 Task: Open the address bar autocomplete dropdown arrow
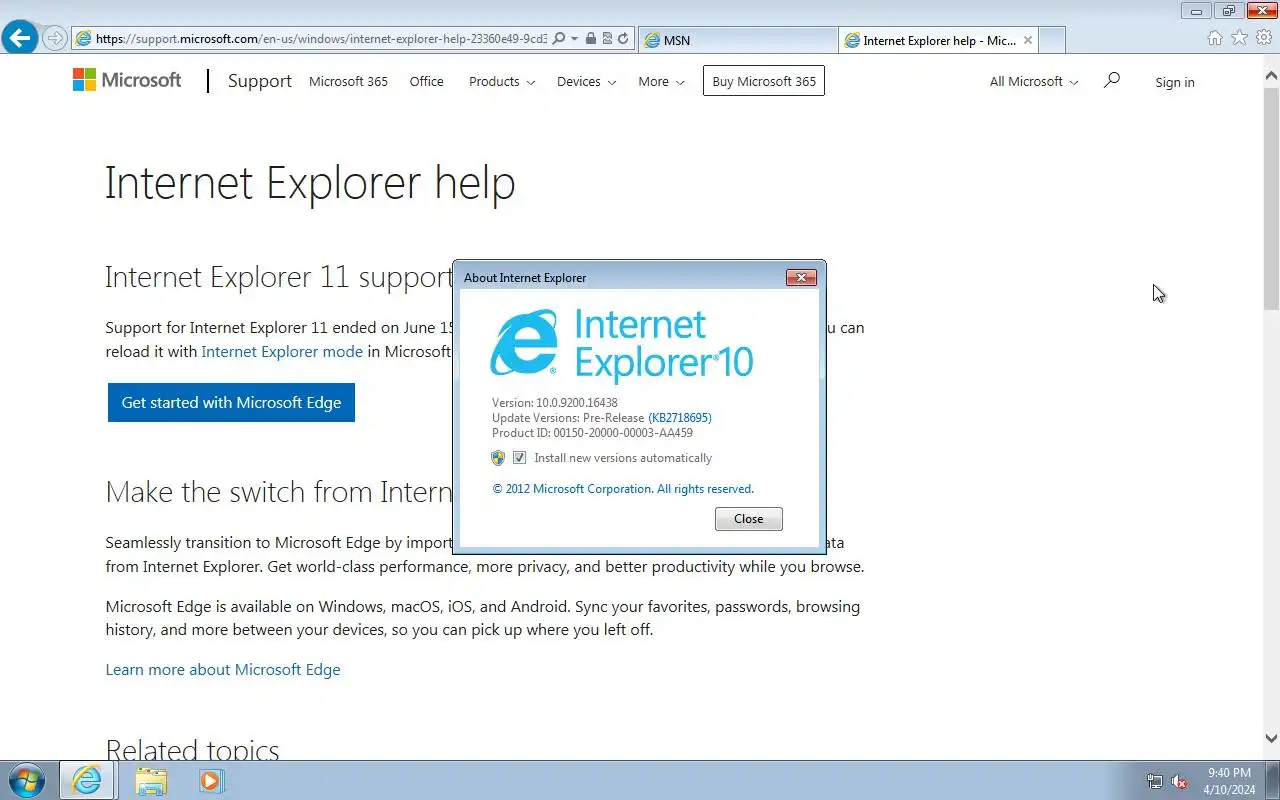point(575,39)
